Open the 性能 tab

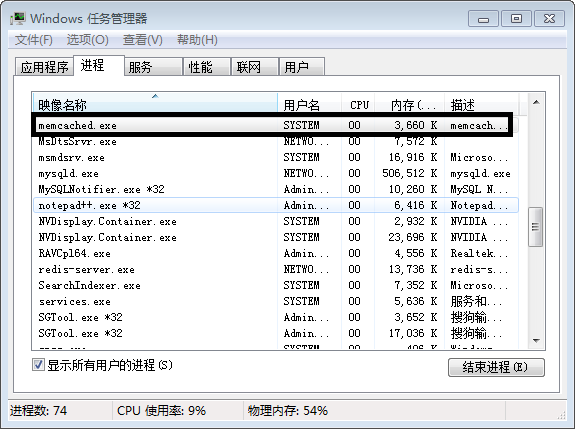point(206,67)
